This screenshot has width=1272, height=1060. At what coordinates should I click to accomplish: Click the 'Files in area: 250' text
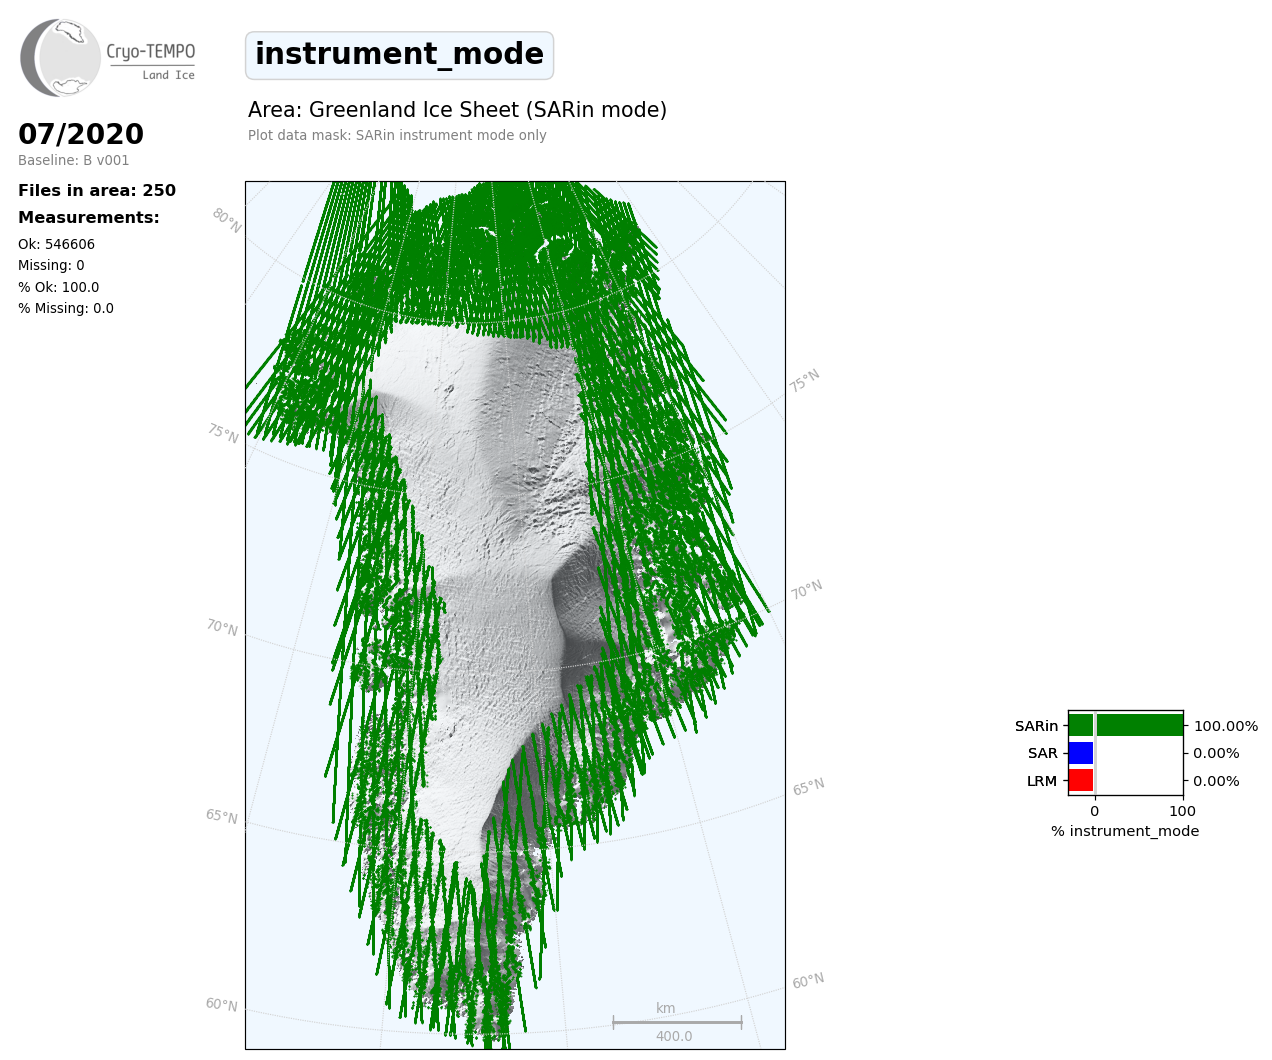97,190
